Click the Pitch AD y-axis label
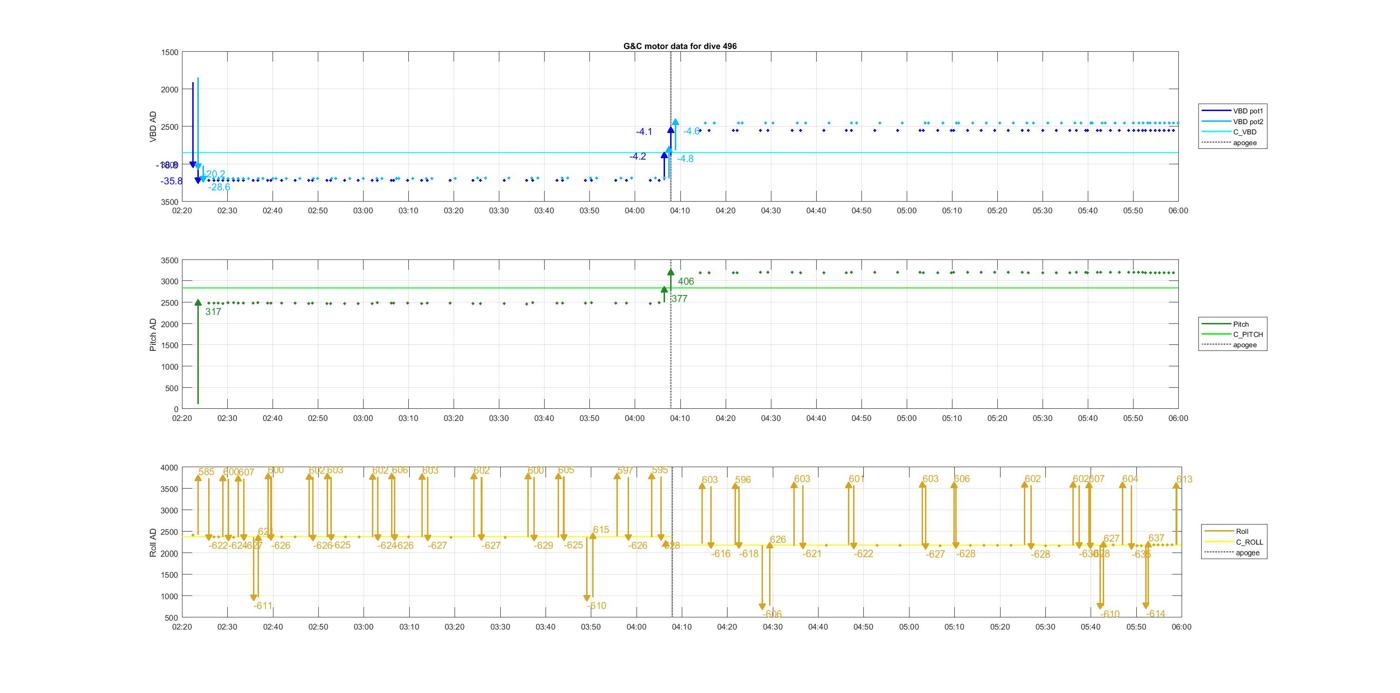Image resolution: width=1400 pixels, height=693 pixels. tap(153, 334)
